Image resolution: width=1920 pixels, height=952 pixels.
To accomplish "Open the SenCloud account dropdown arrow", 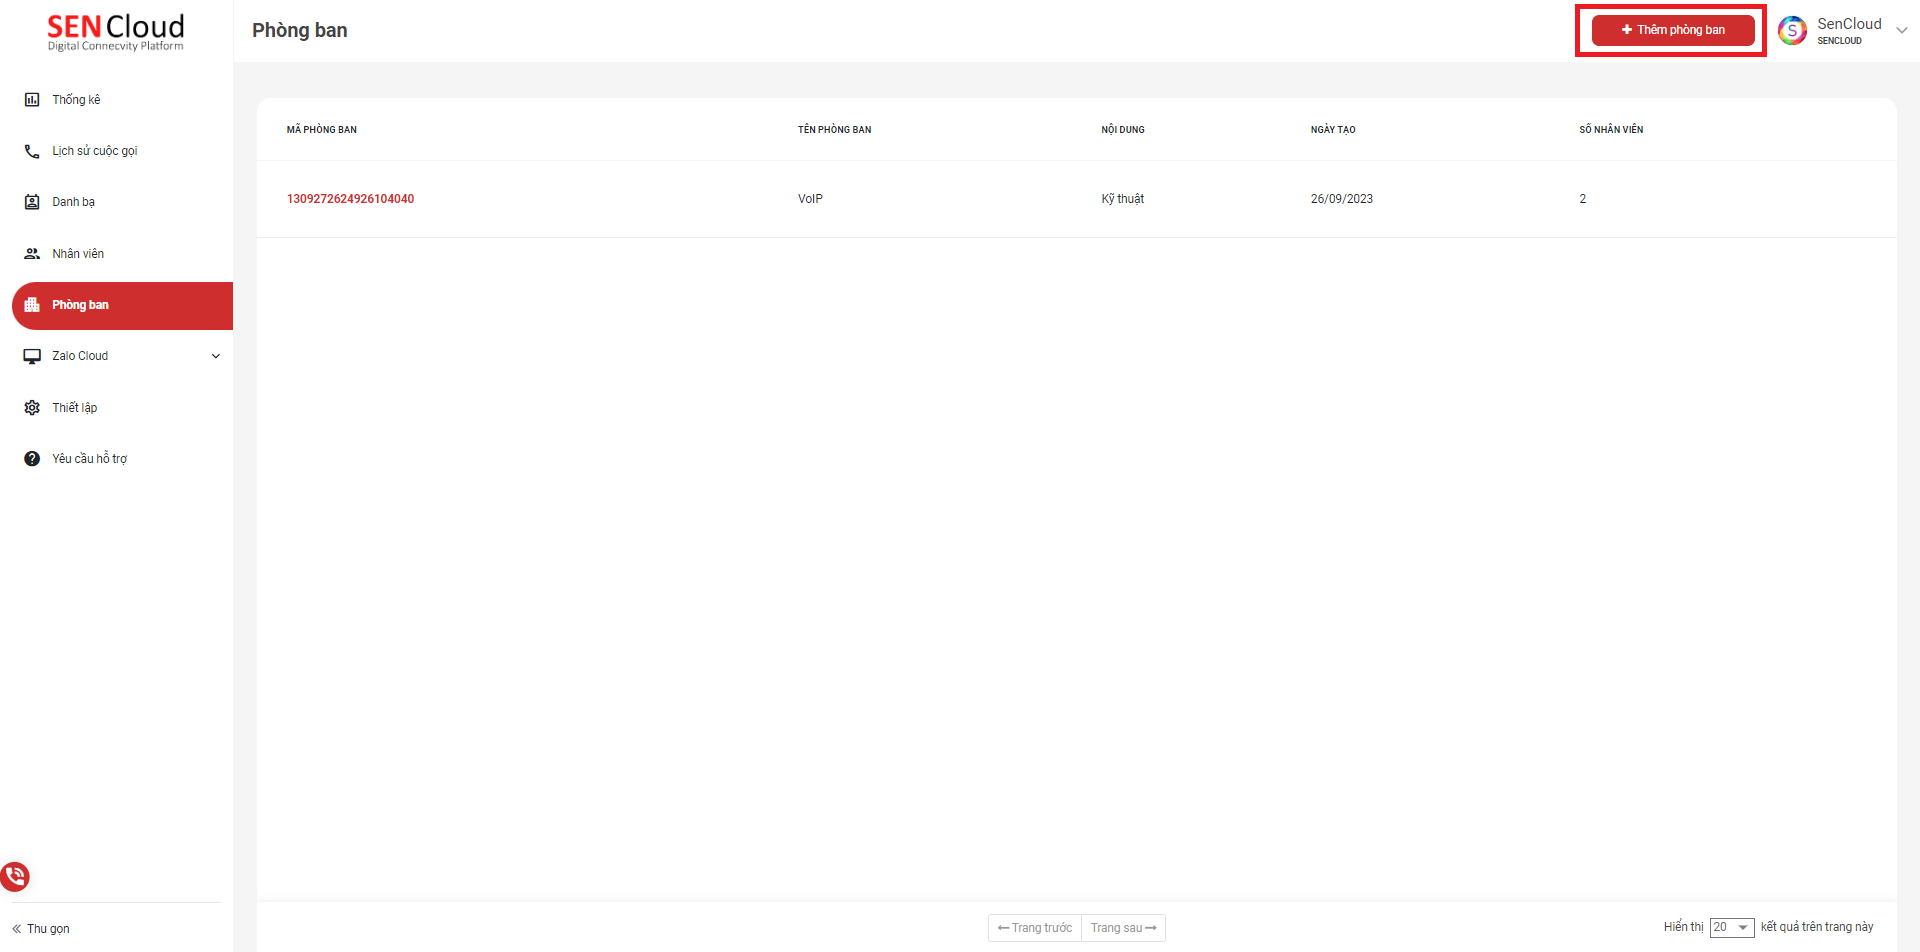I will click(1902, 30).
